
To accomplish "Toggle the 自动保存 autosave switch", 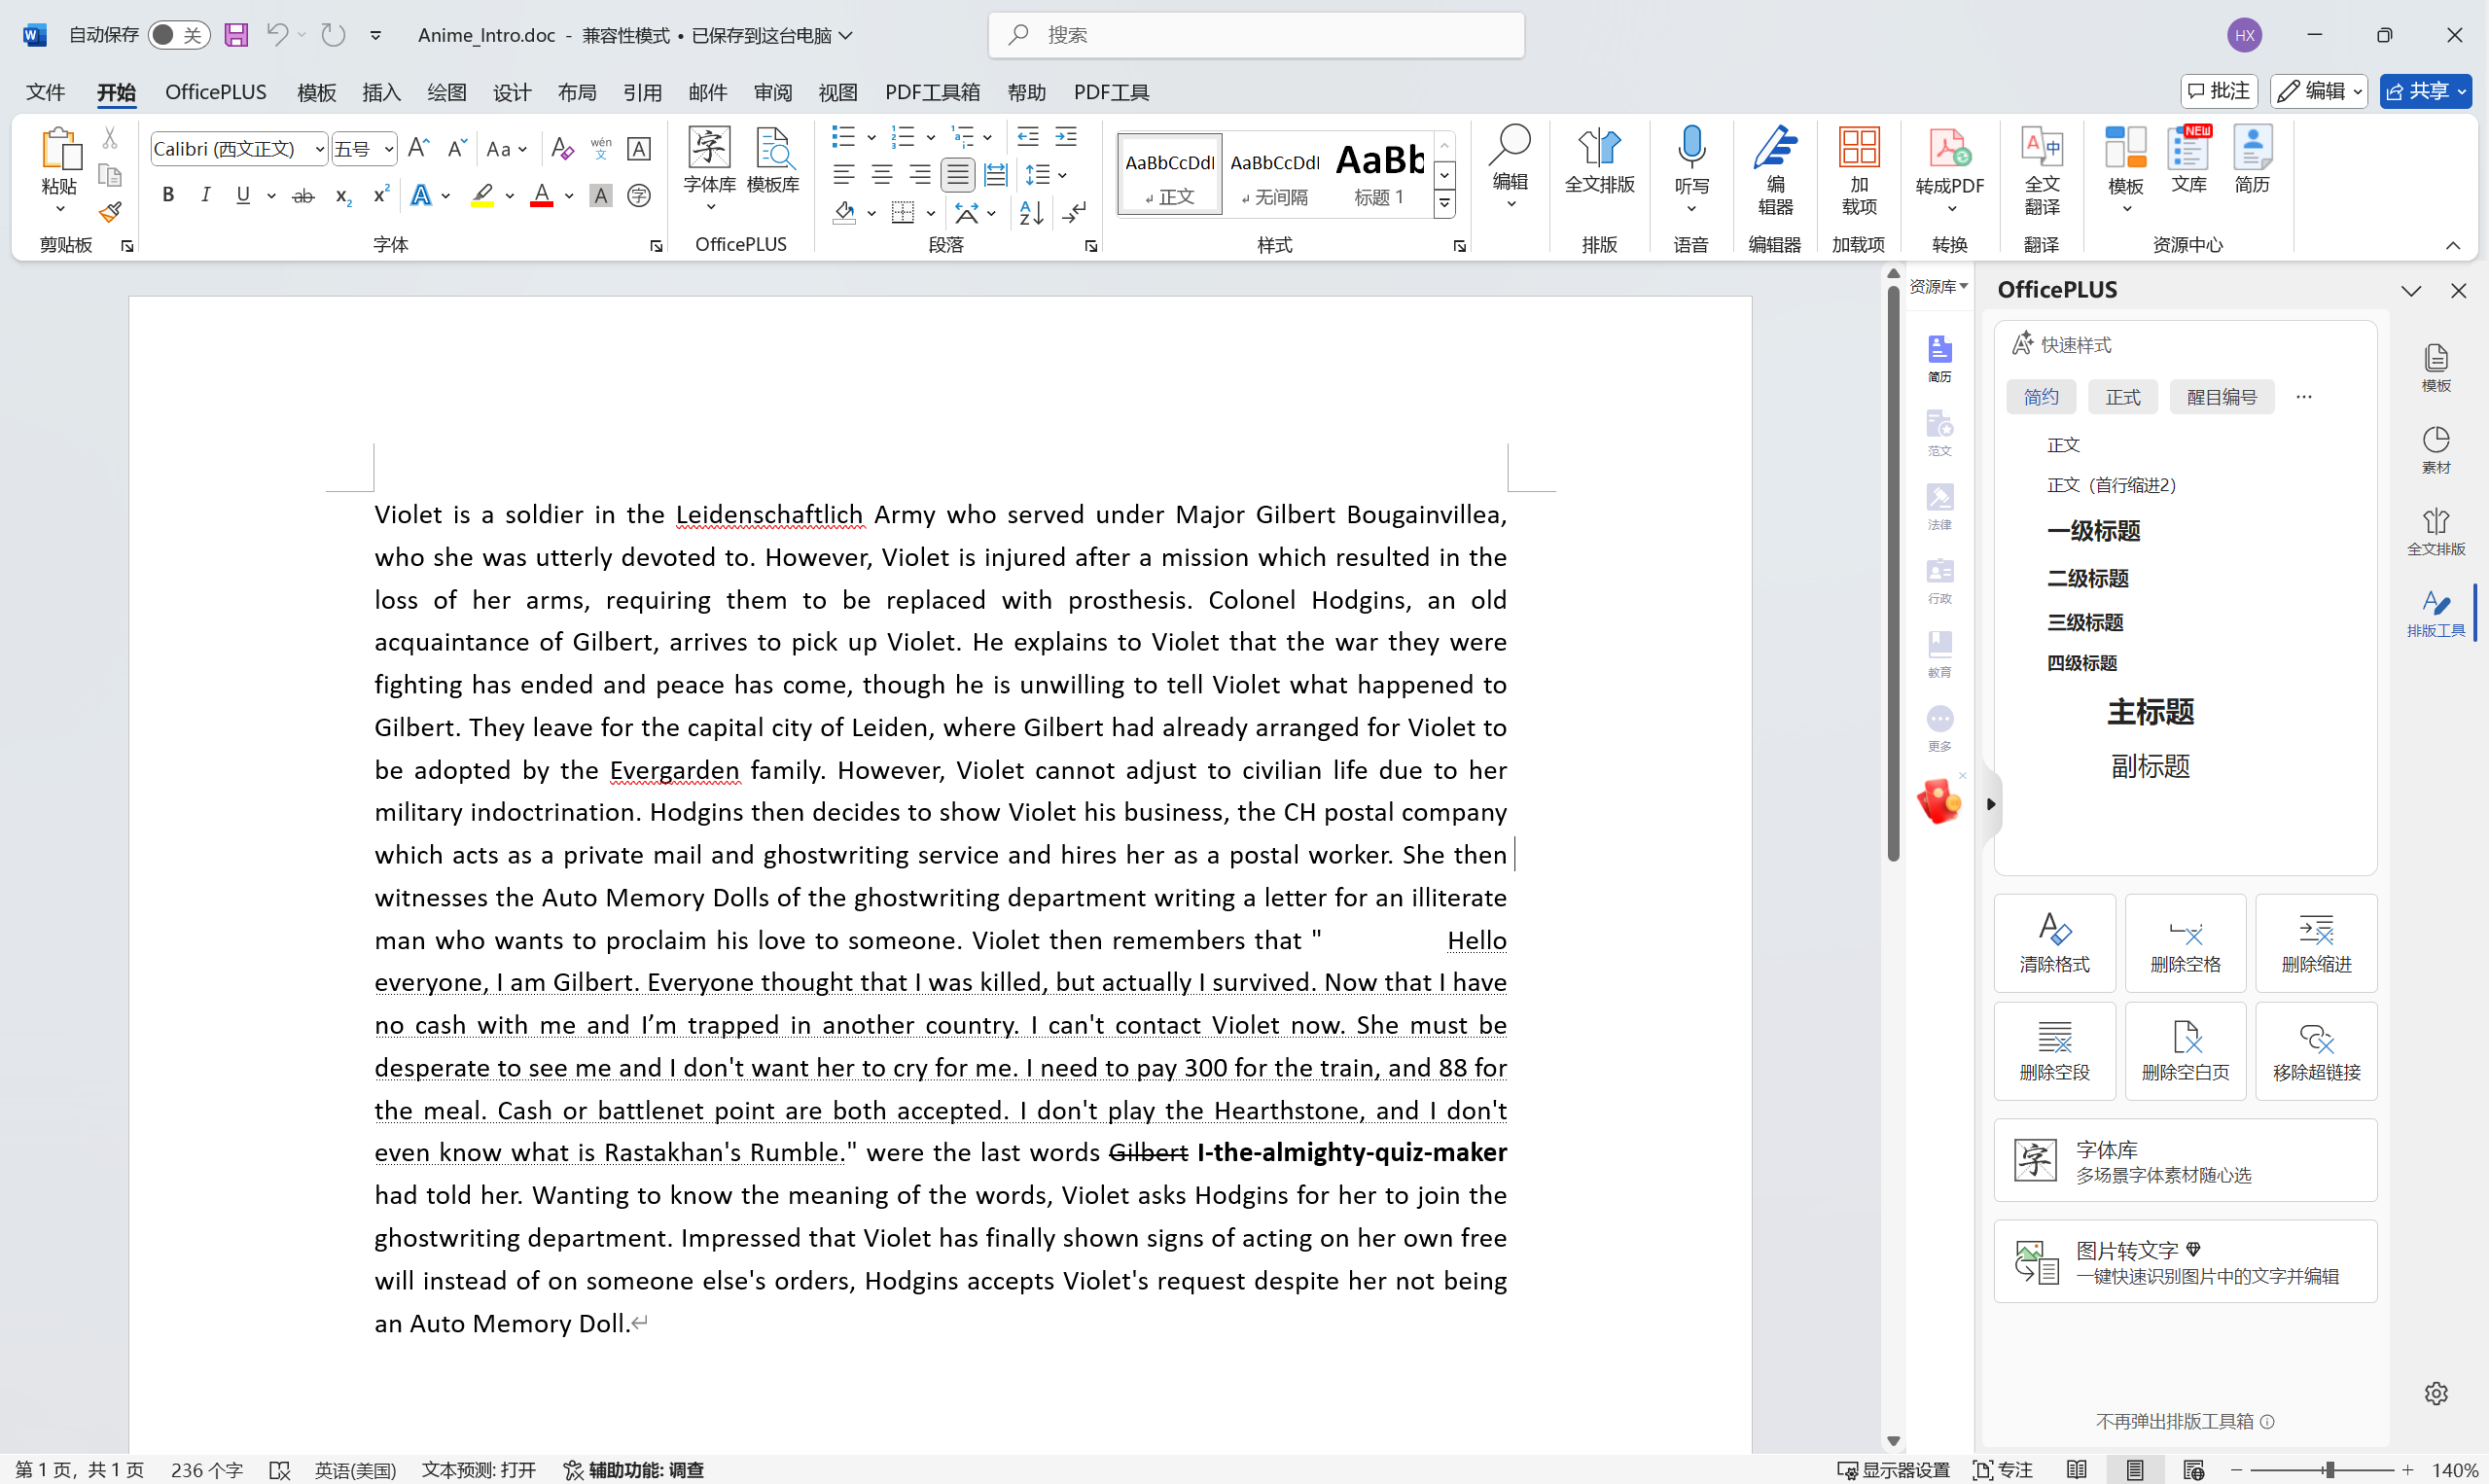I will (x=179, y=35).
